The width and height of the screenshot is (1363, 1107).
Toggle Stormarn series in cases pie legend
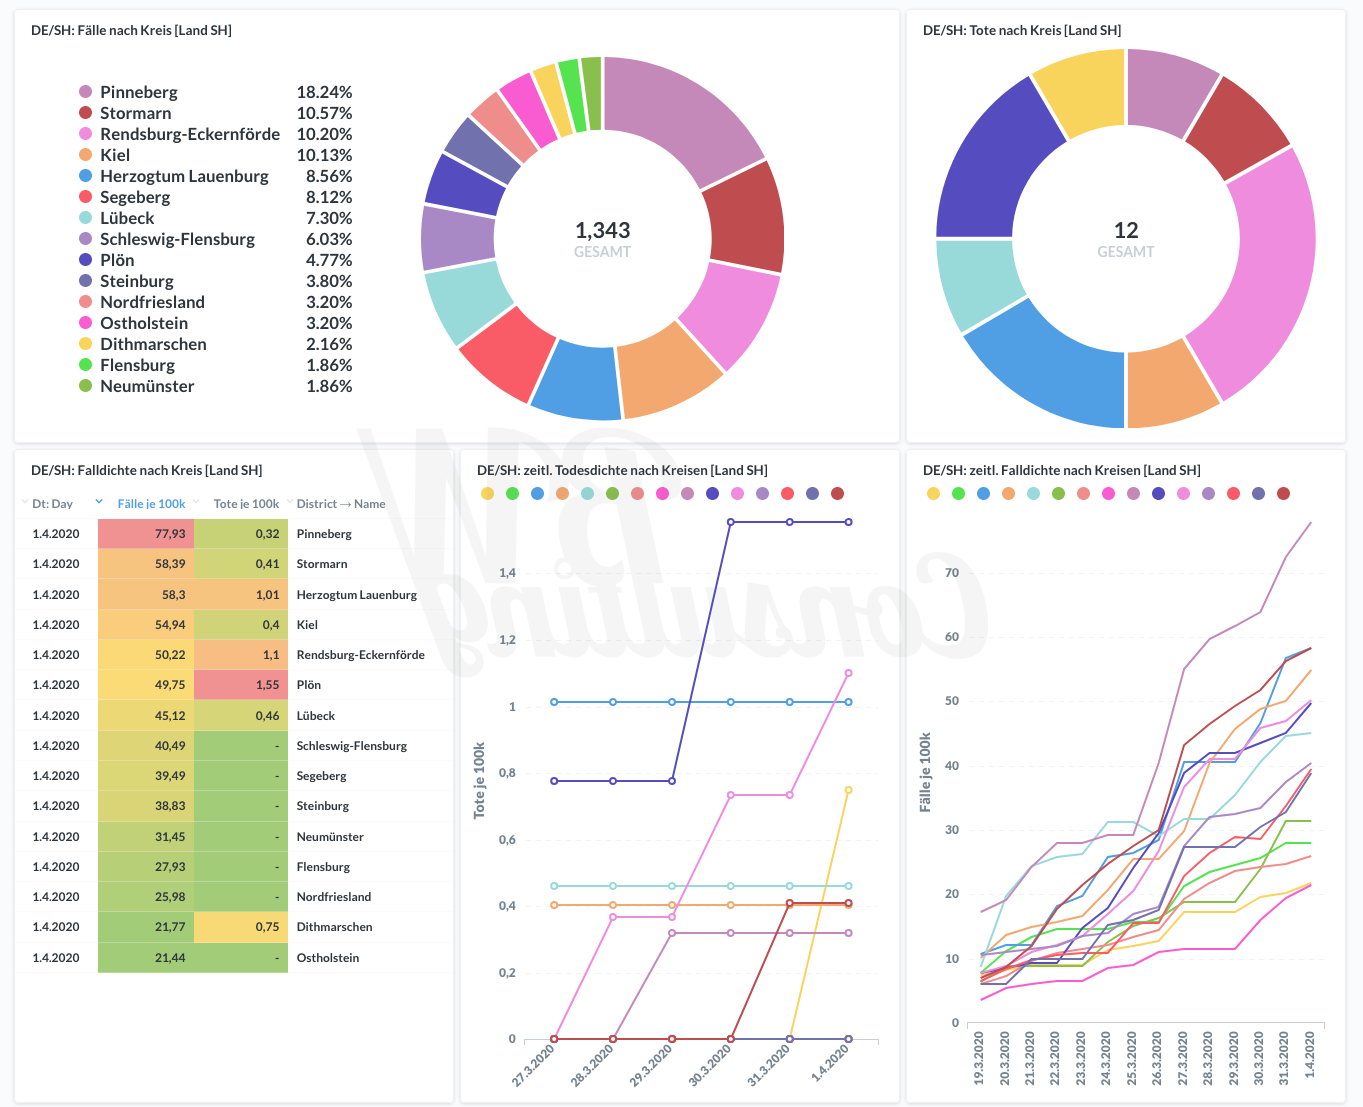(x=135, y=113)
